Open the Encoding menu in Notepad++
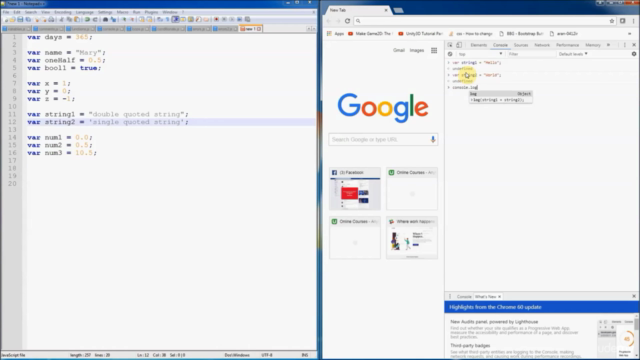Viewport: 640px width, 360px height. click(x=63, y=12)
